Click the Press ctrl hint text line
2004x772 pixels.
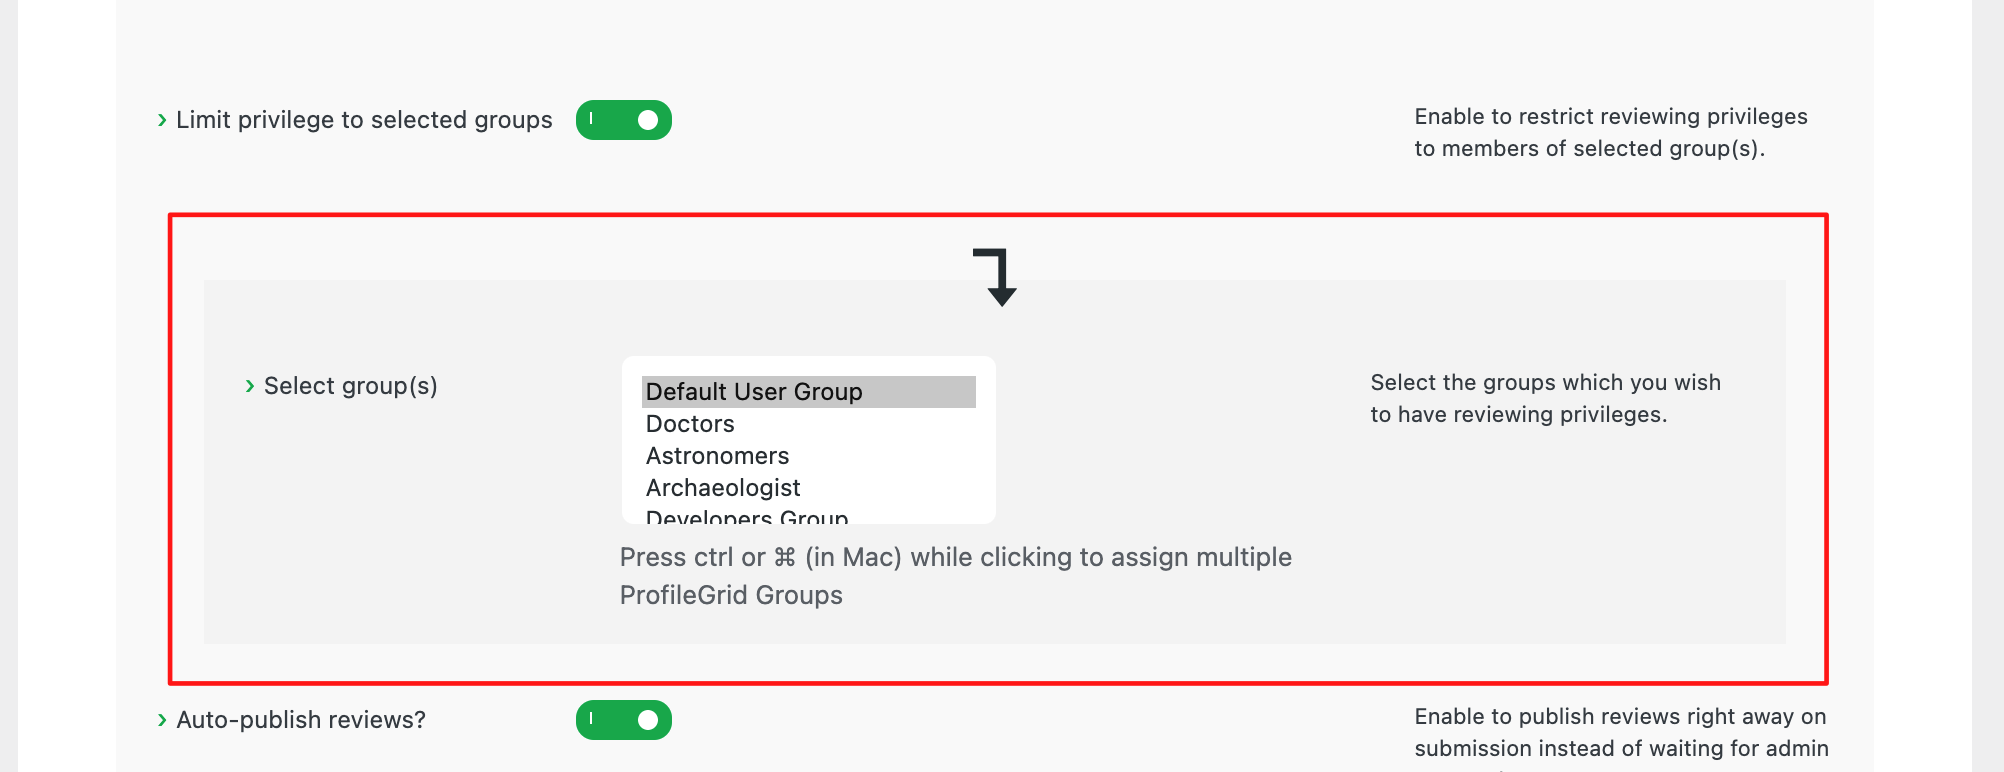pyautogui.click(x=956, y=557)
